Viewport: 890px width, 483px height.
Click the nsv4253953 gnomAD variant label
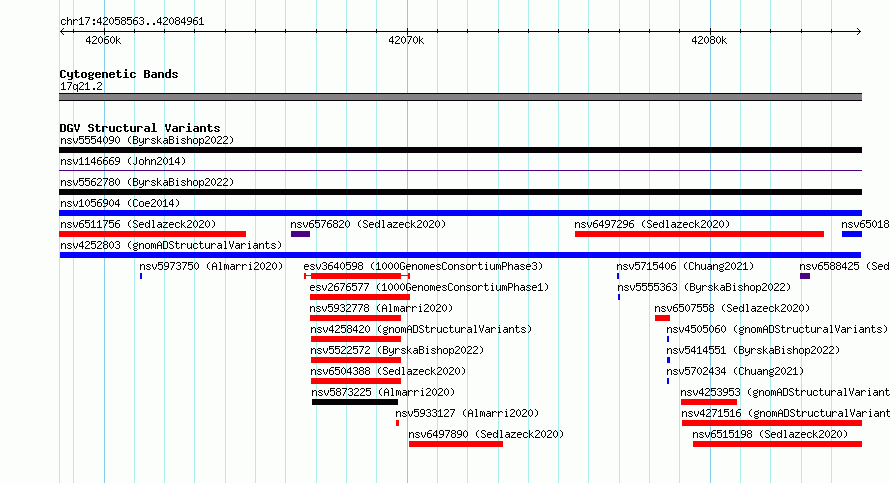pos(785,392)
